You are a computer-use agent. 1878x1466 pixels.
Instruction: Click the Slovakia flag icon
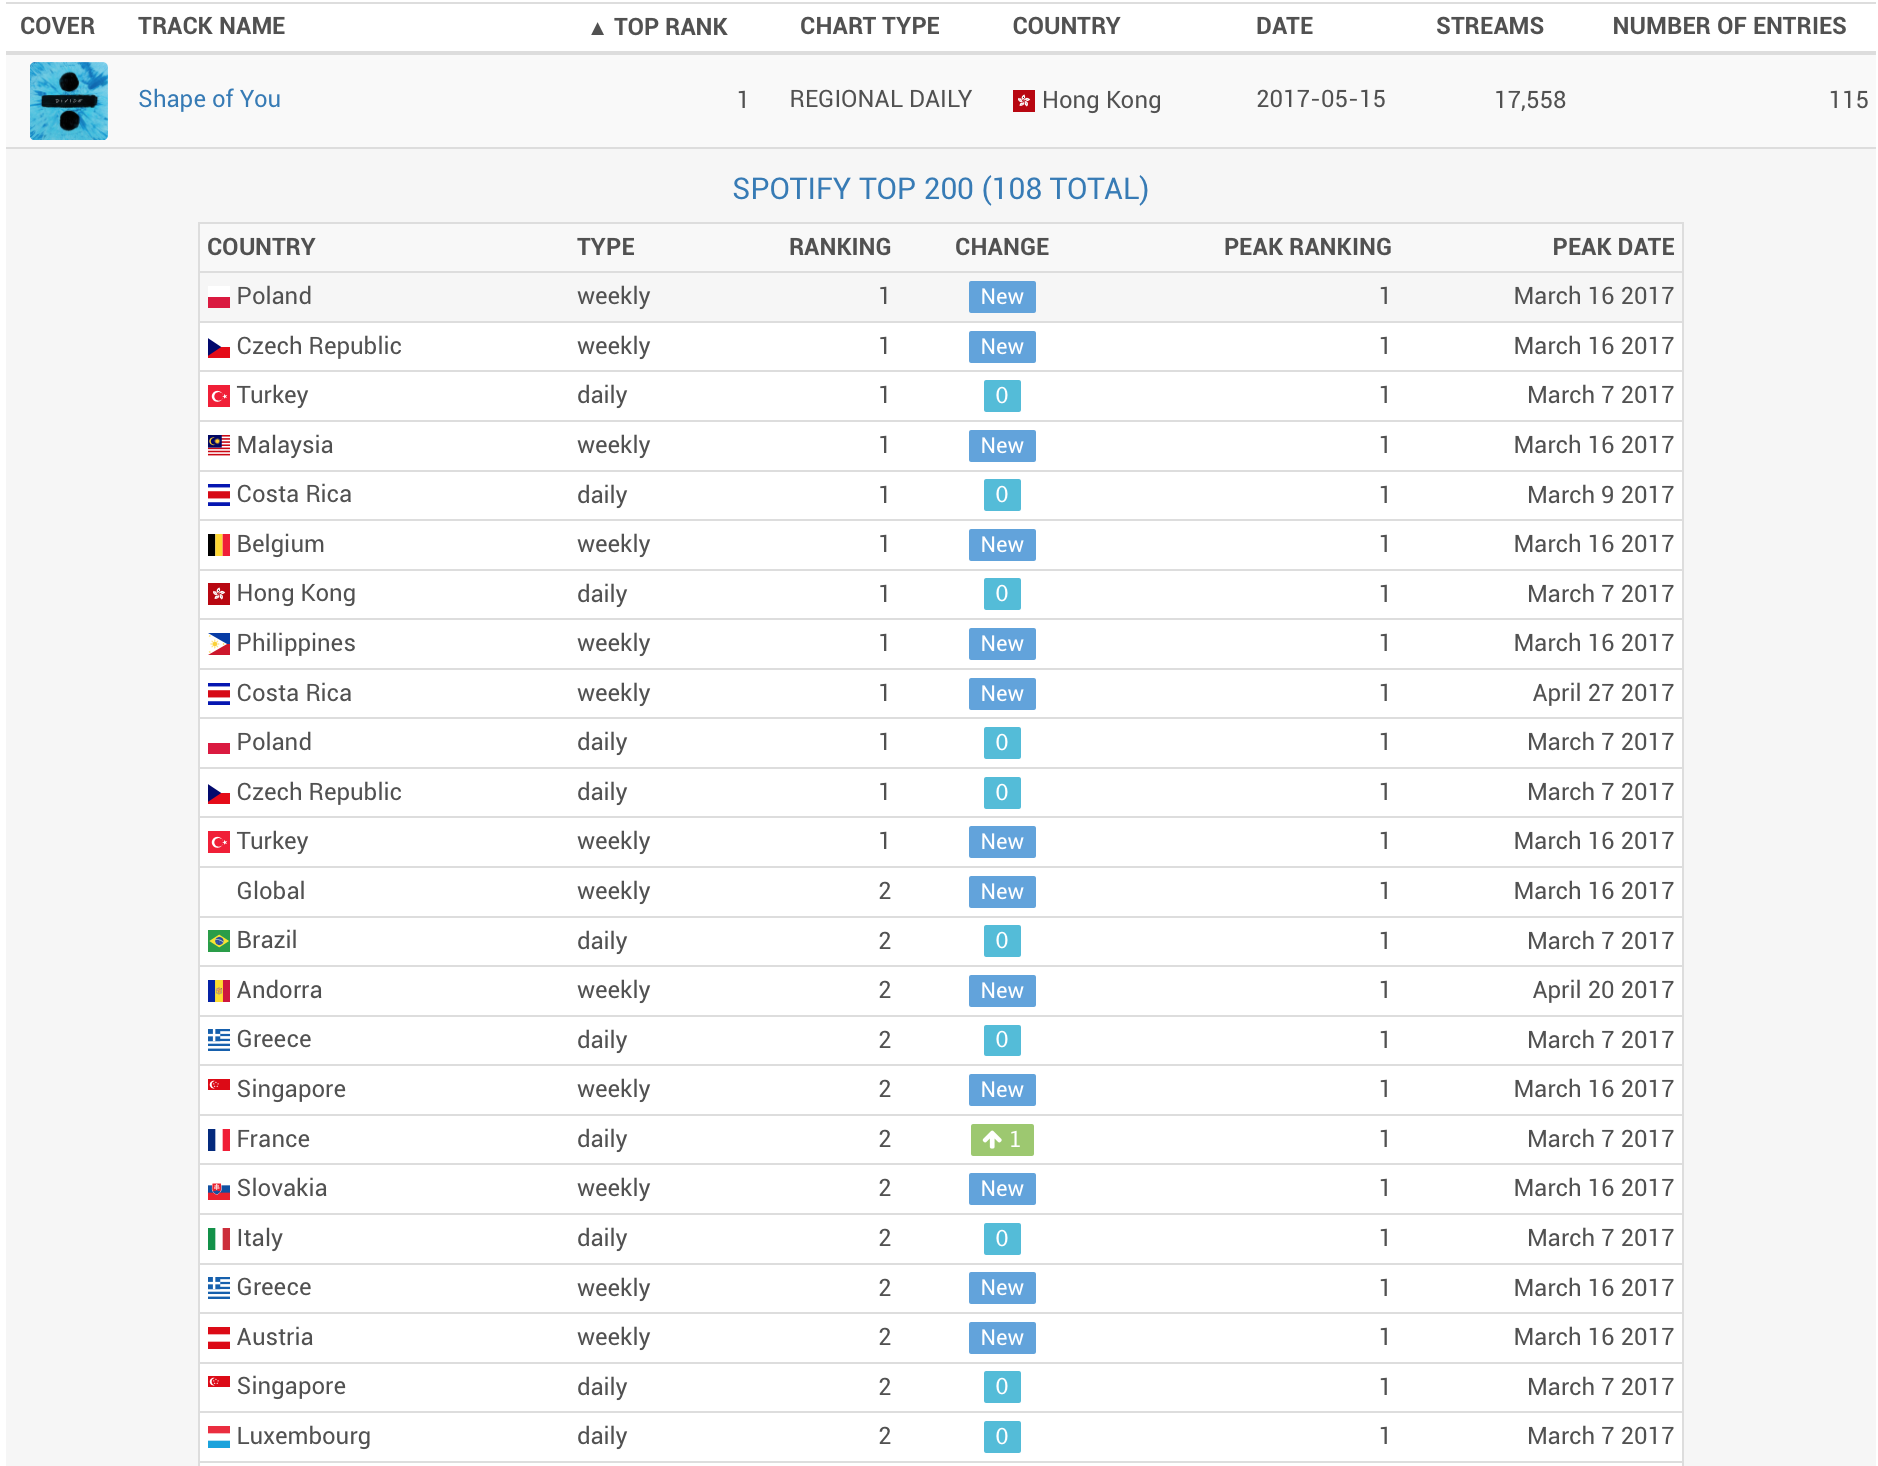(x=219, y=1189)
